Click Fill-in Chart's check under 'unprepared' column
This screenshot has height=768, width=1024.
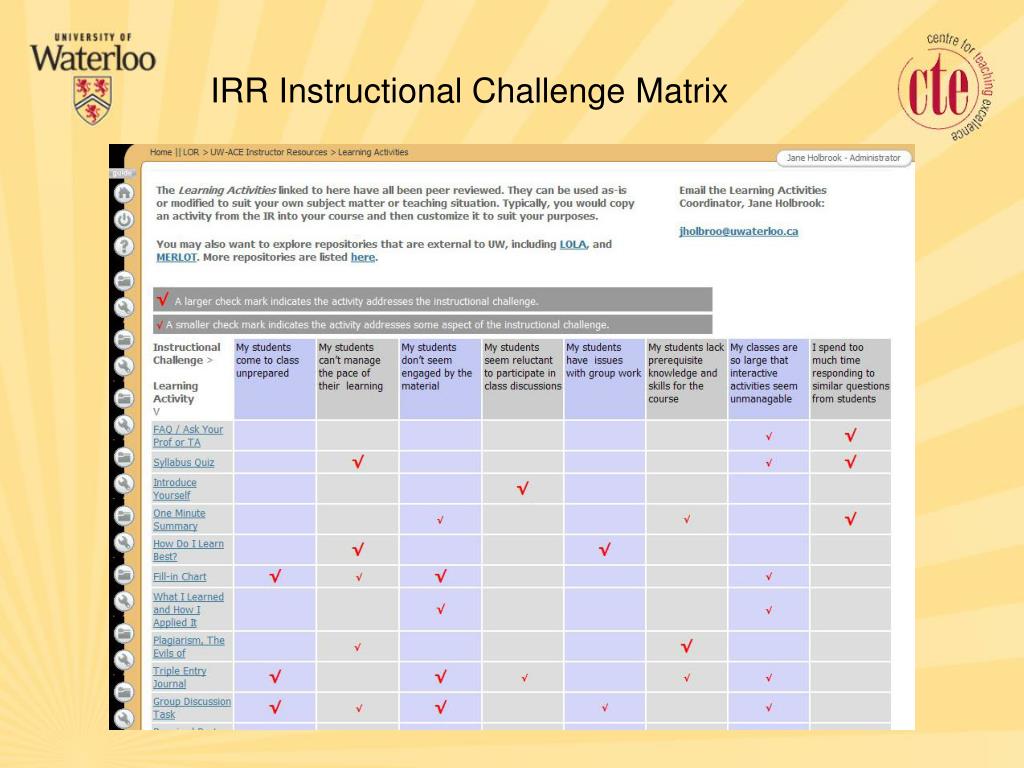[275, 576]
